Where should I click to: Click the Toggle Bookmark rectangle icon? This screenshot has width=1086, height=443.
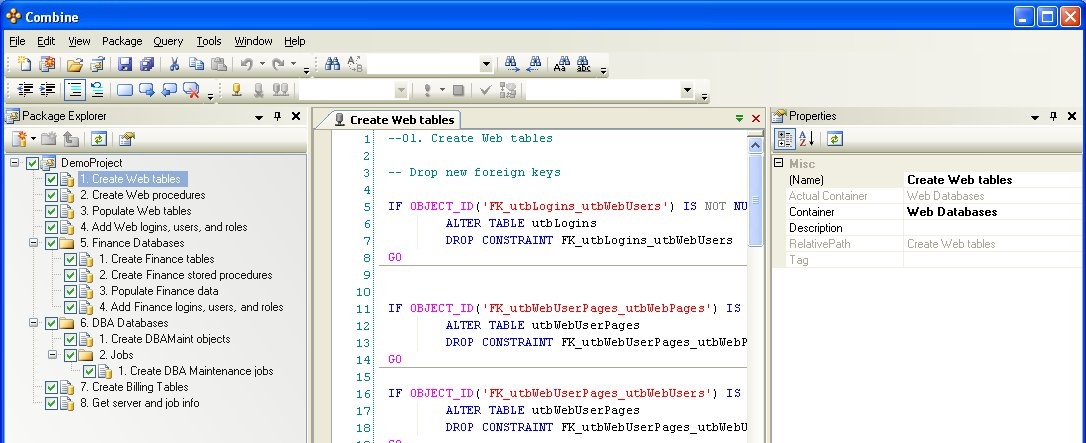[125, 90]
